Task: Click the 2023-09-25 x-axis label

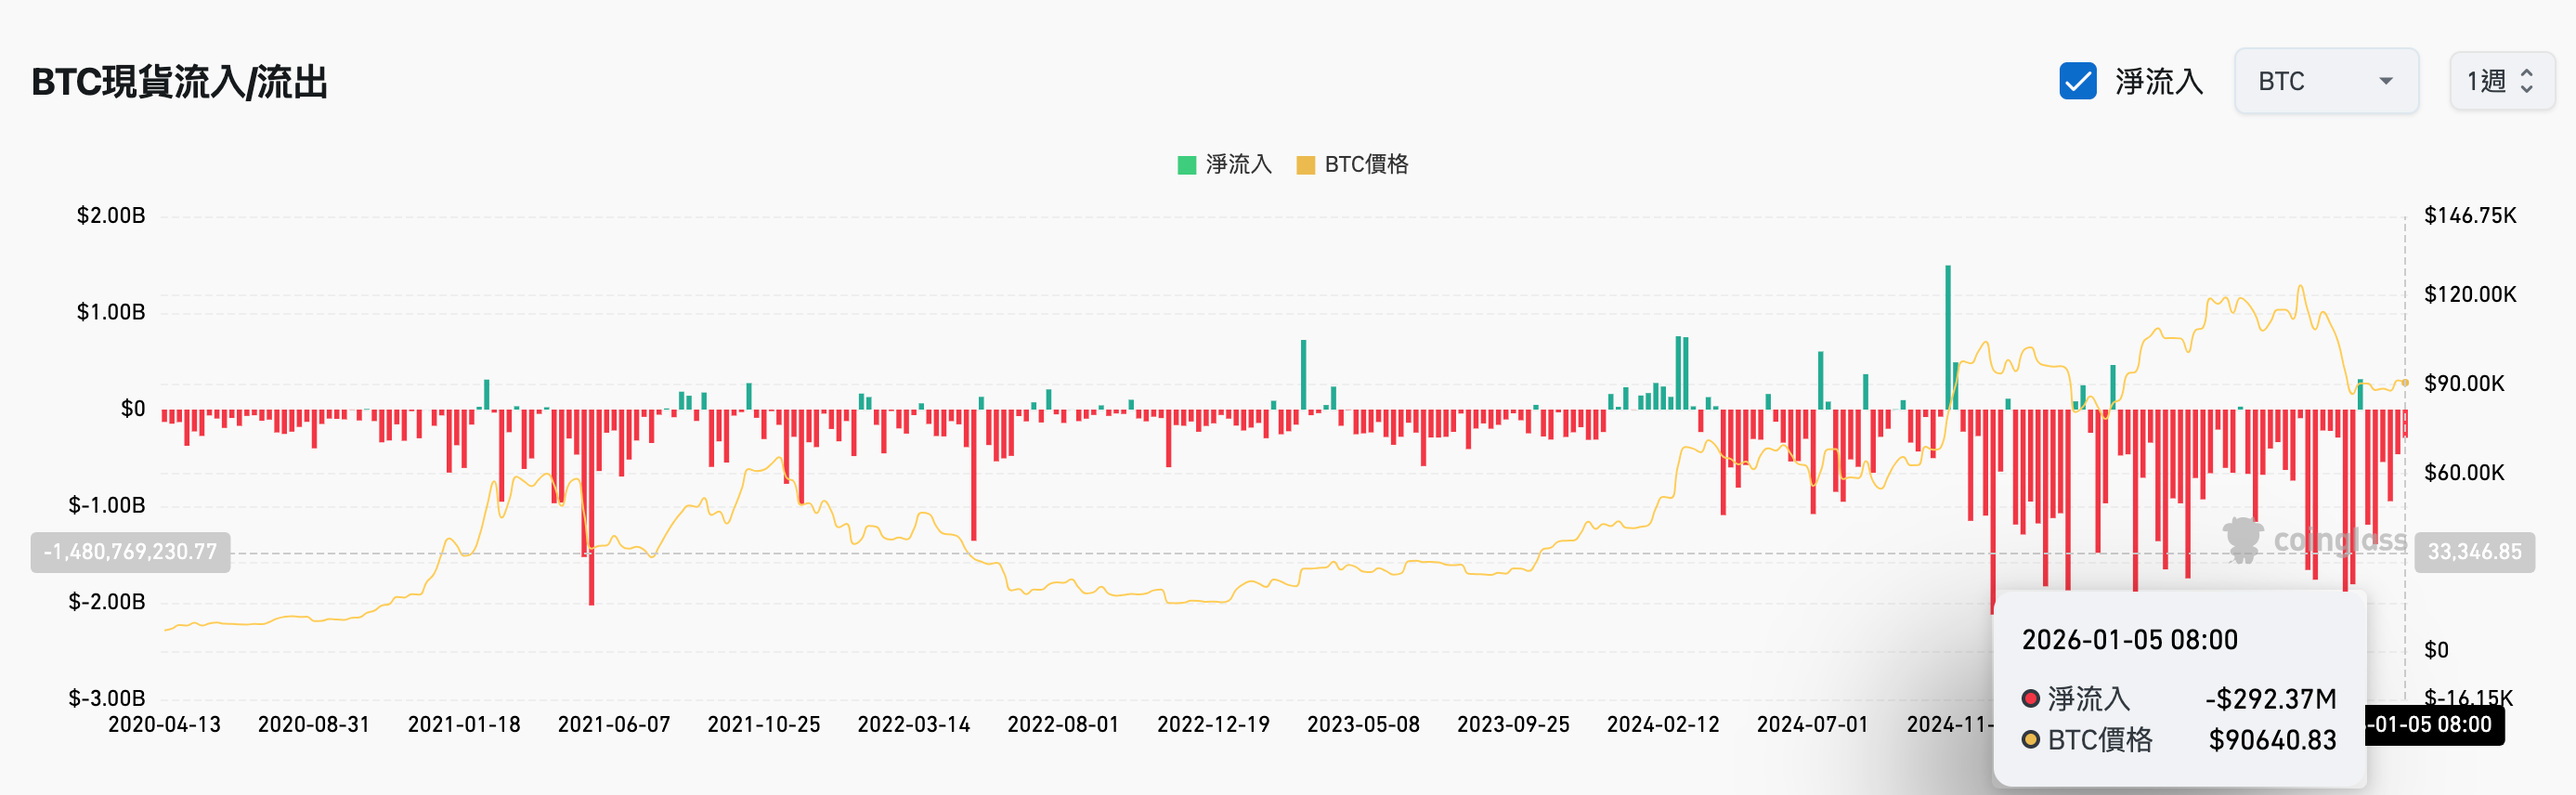Action: pos(1513,724)
